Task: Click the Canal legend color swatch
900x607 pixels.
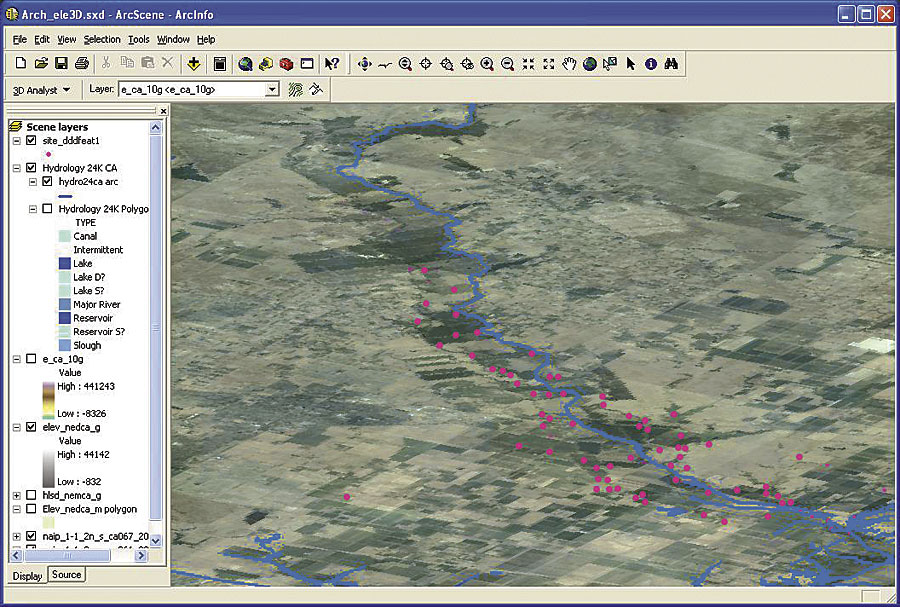Action: (x=64, y=236)
